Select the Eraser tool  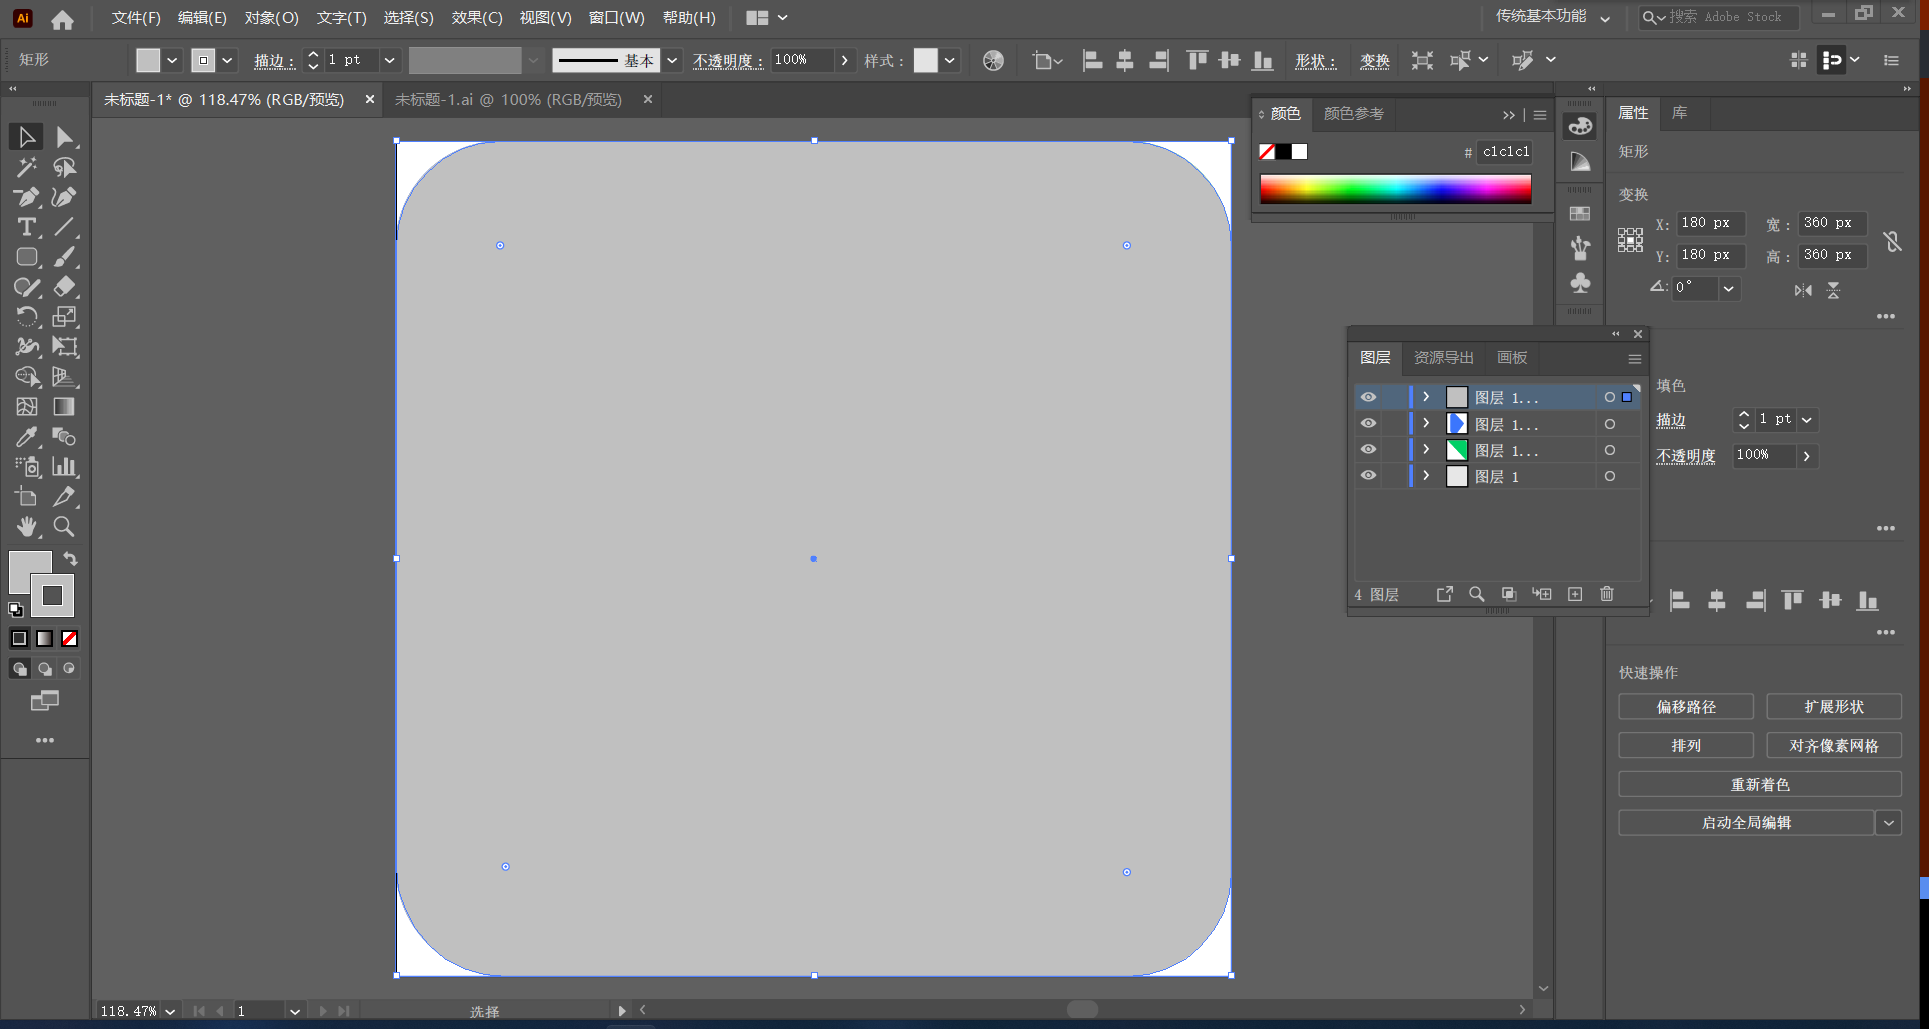[x=65, y=287]
